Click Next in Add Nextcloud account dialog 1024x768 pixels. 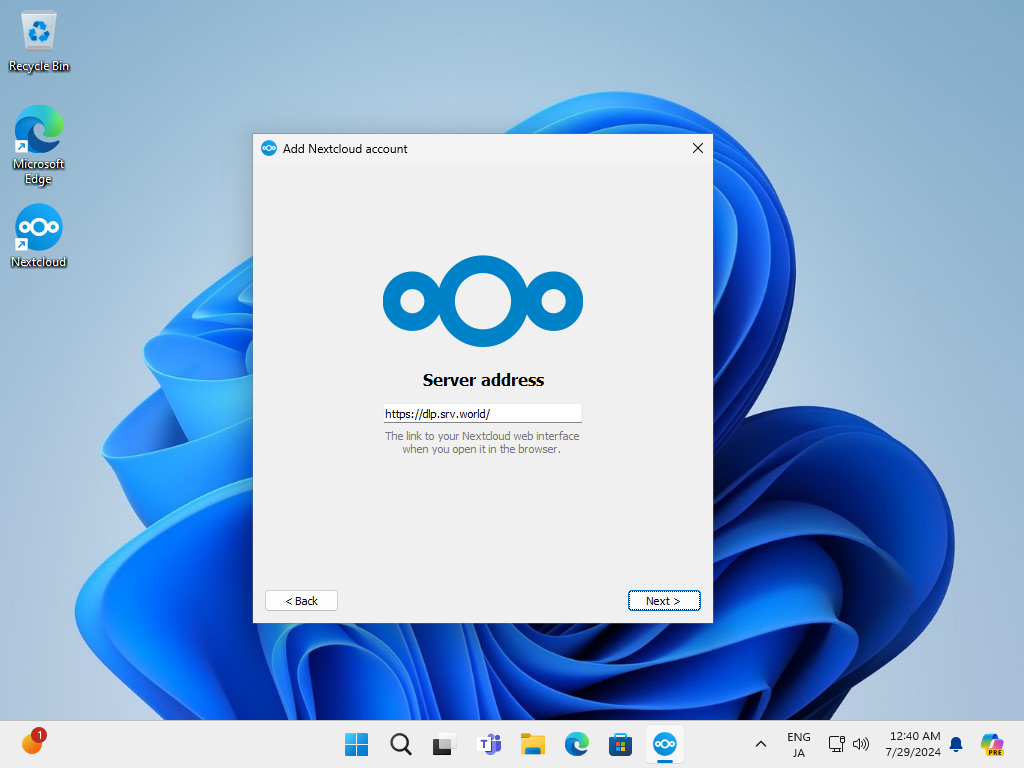coord(664,600)
